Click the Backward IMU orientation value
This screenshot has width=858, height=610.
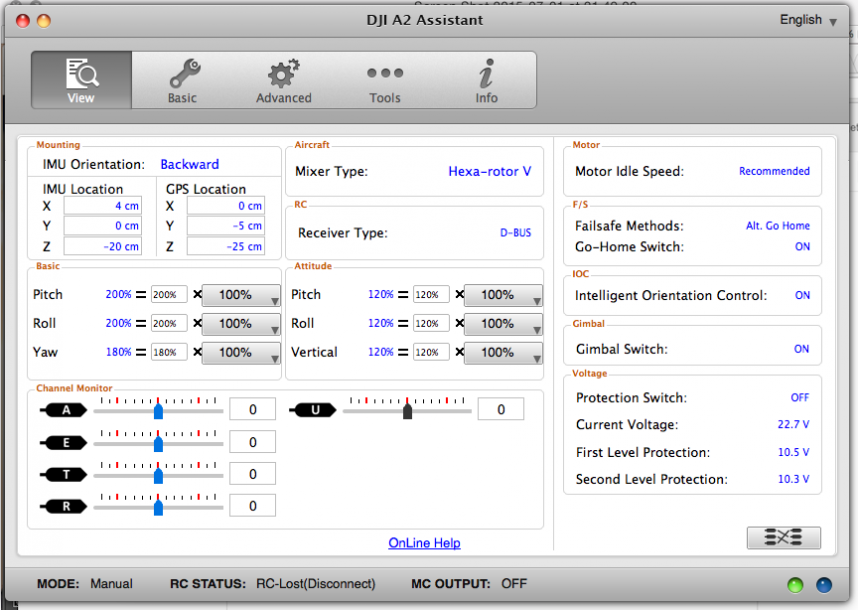click(x=189, y=164)
